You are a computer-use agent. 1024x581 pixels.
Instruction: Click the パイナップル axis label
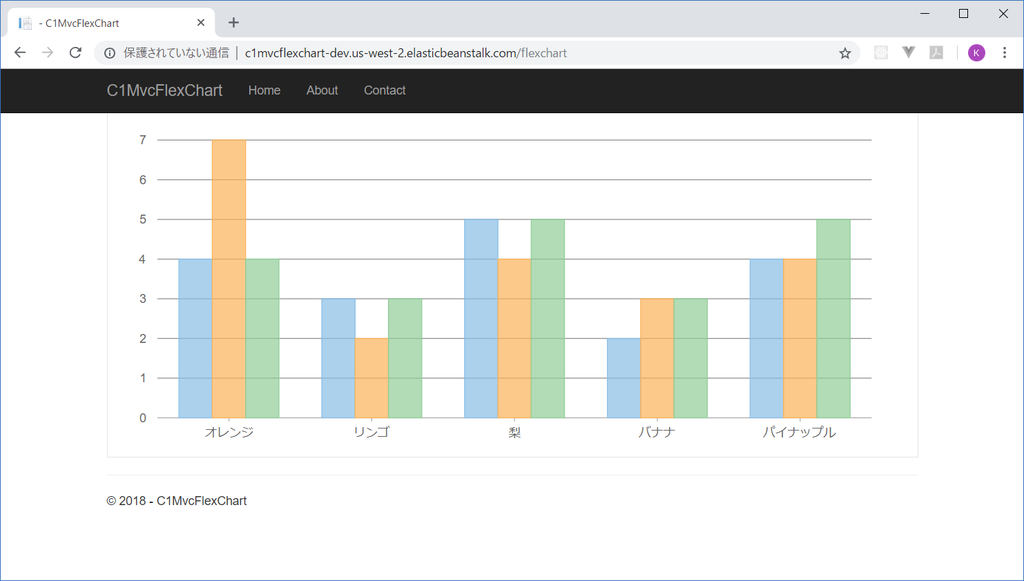799,432
